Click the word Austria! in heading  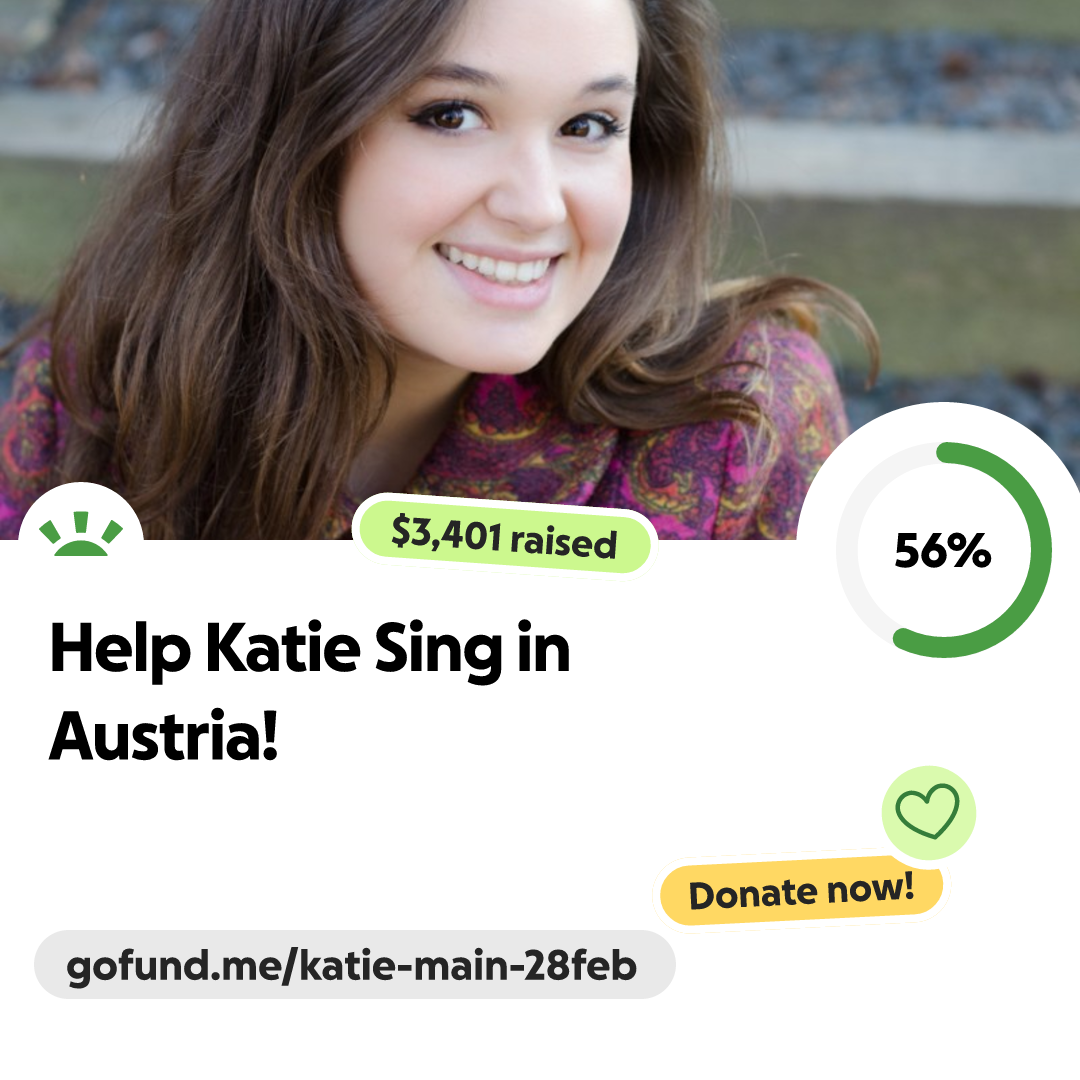(164, 736)
